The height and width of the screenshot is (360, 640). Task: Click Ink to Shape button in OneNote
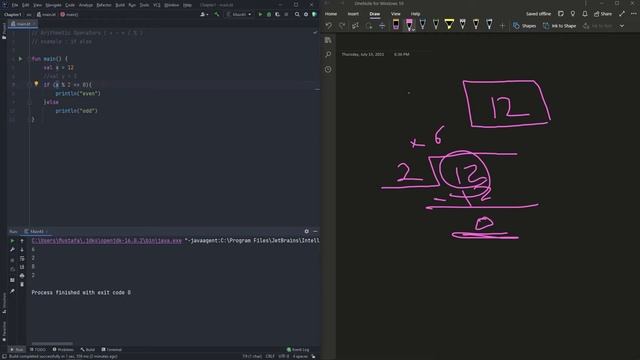(560, 26)
